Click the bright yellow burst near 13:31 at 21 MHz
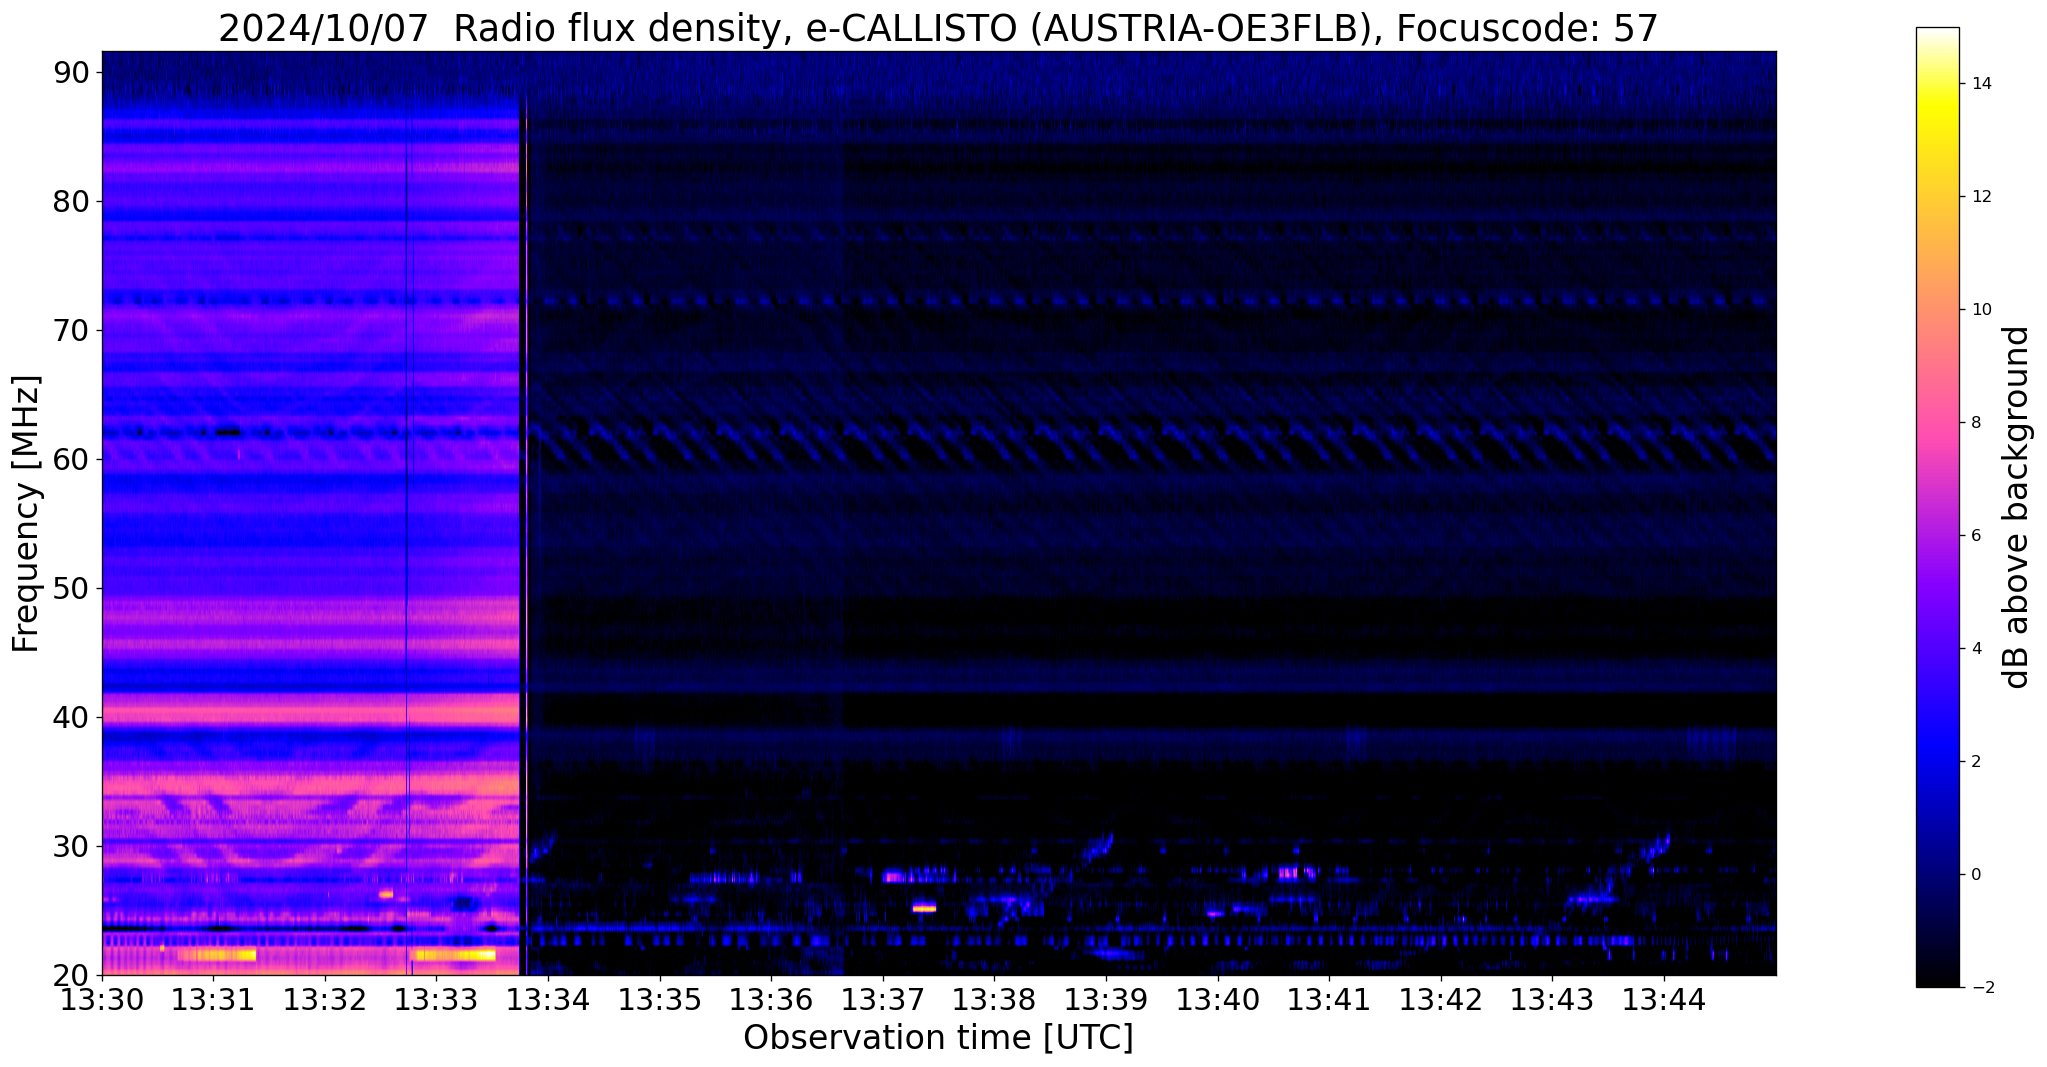 point(217,956)
